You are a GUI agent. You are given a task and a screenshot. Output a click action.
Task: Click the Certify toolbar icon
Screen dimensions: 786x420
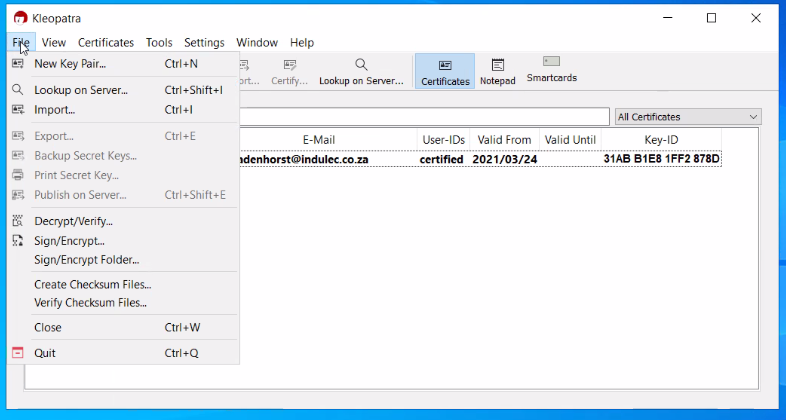tap(290, 65)
